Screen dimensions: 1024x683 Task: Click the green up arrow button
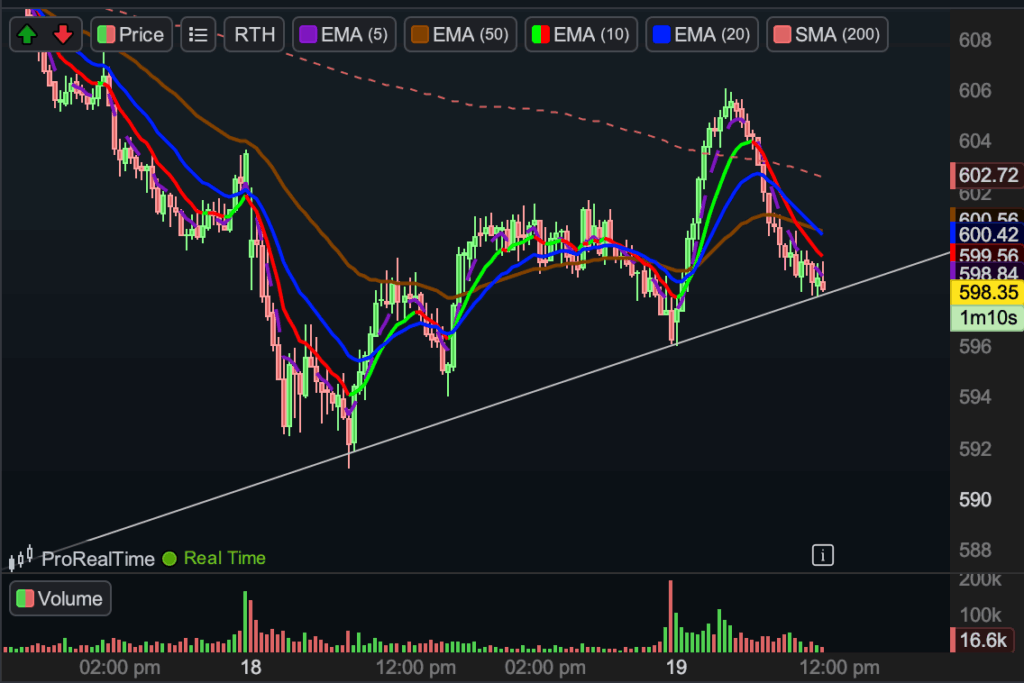click(27, 35)
